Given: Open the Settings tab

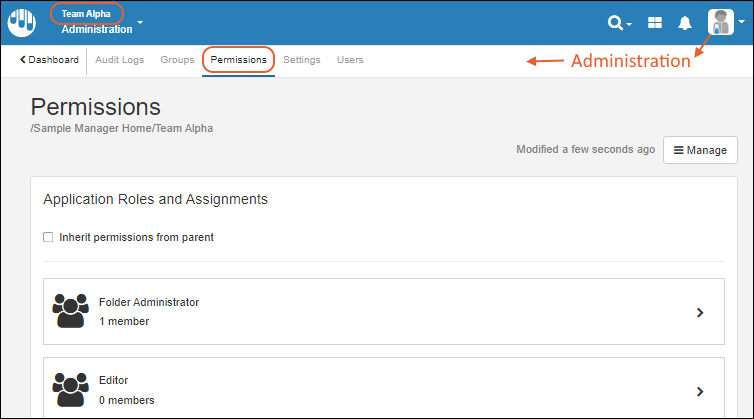Looking at the screenshot, I should (301, 60).
